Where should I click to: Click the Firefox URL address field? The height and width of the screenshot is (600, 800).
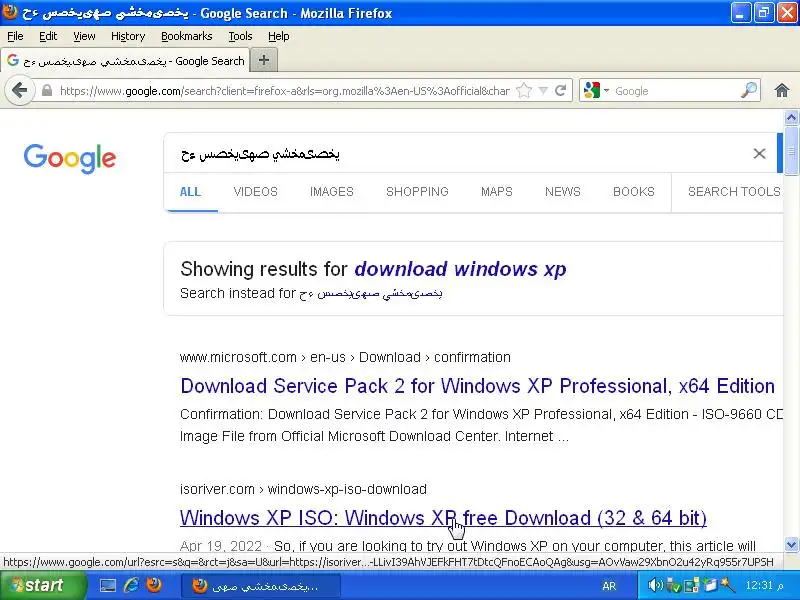pyautogui.click(x=284, y=91)
